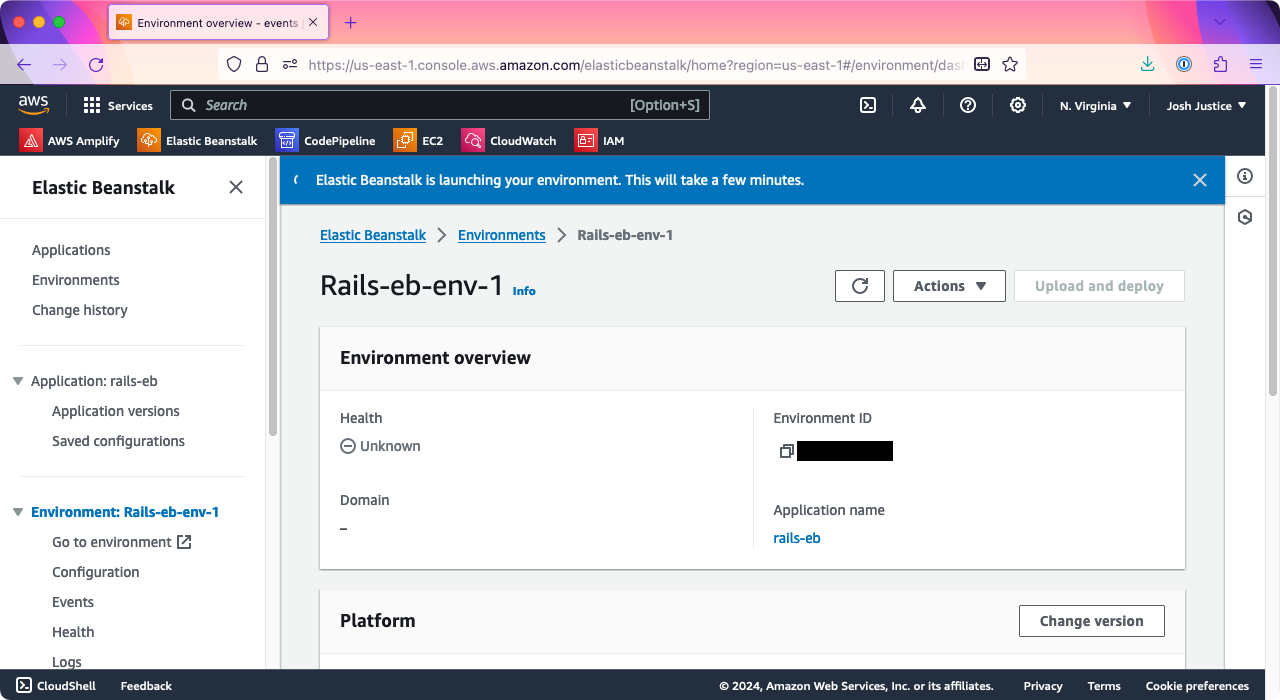Image resolution: width=1280 pixels, height=700 pixels.
Task: Copy the Environment ID
Action: (786, 451)
